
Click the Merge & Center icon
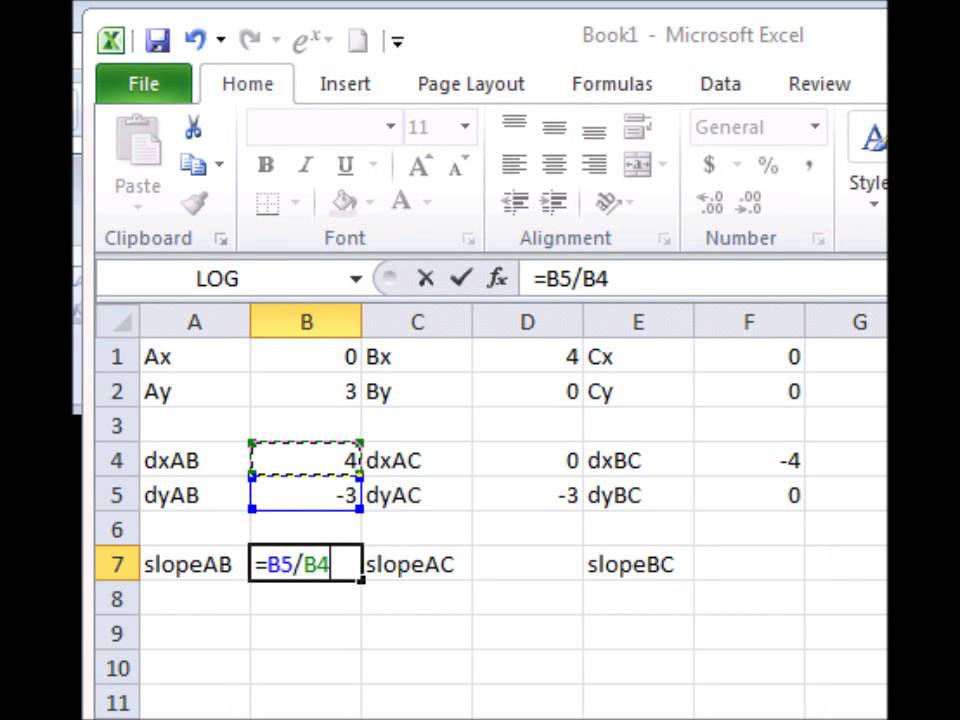637,165
